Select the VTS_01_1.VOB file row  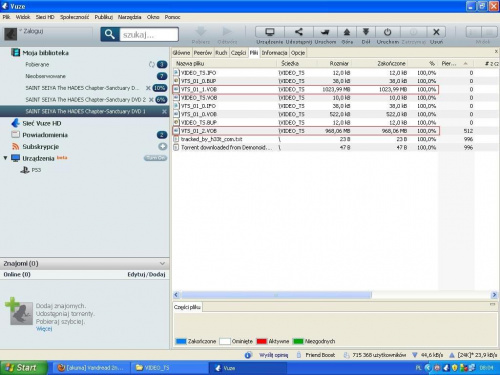tap(306, 89)
